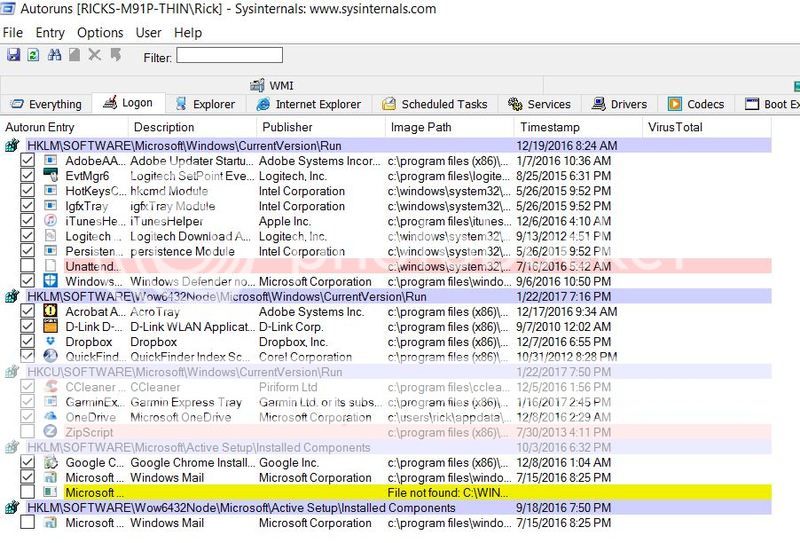
Task: Open the Help menu
Action: [x=188, y=33]
